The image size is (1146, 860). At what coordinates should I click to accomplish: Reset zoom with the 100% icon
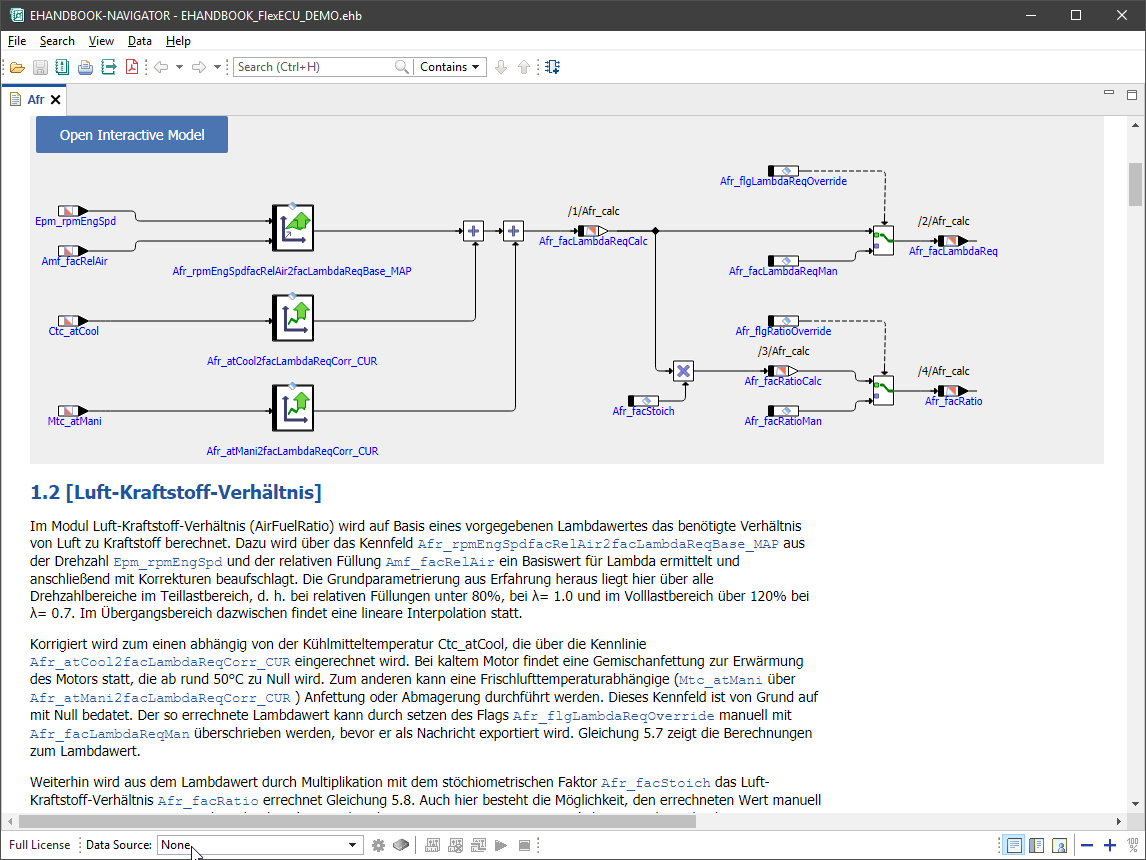(1133, 845)
